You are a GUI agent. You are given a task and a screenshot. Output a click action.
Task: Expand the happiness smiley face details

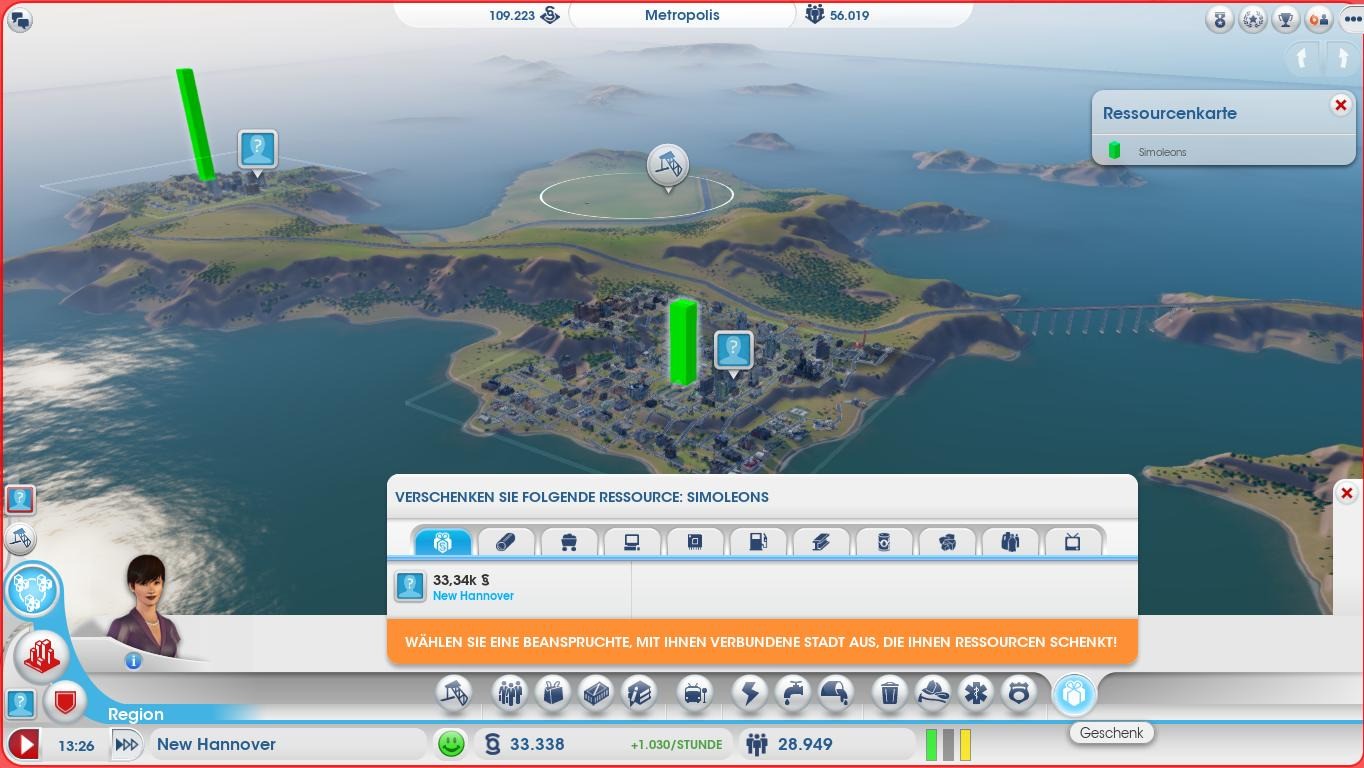point(451,744)
